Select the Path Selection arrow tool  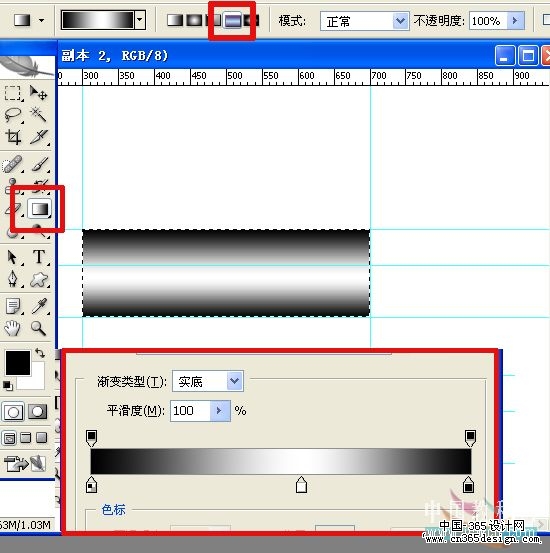(12, 257)
